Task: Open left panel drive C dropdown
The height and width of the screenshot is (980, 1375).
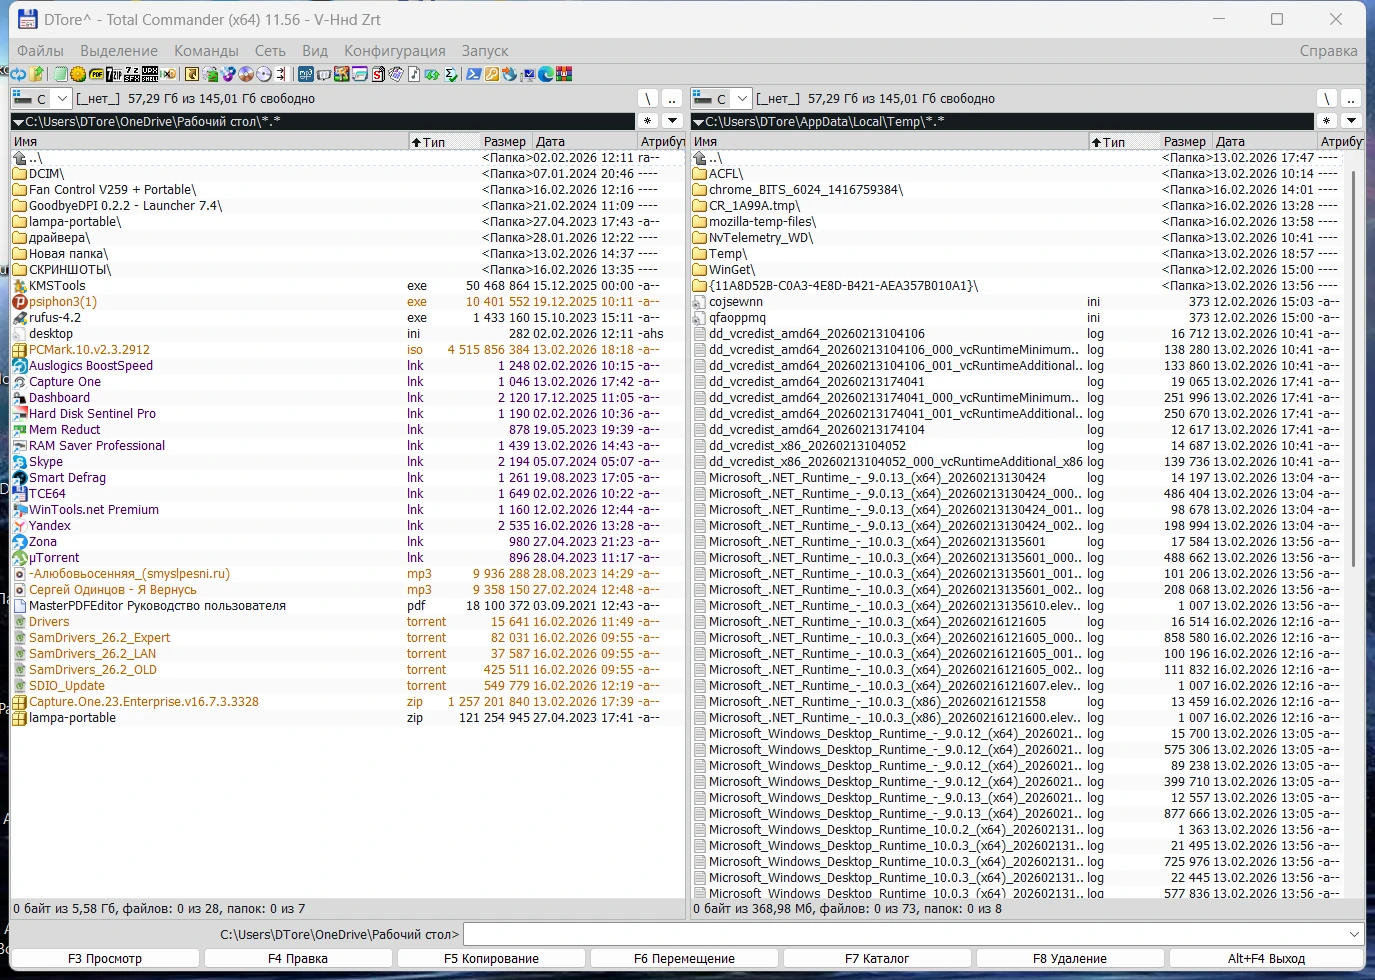Action: coord(62,98)
